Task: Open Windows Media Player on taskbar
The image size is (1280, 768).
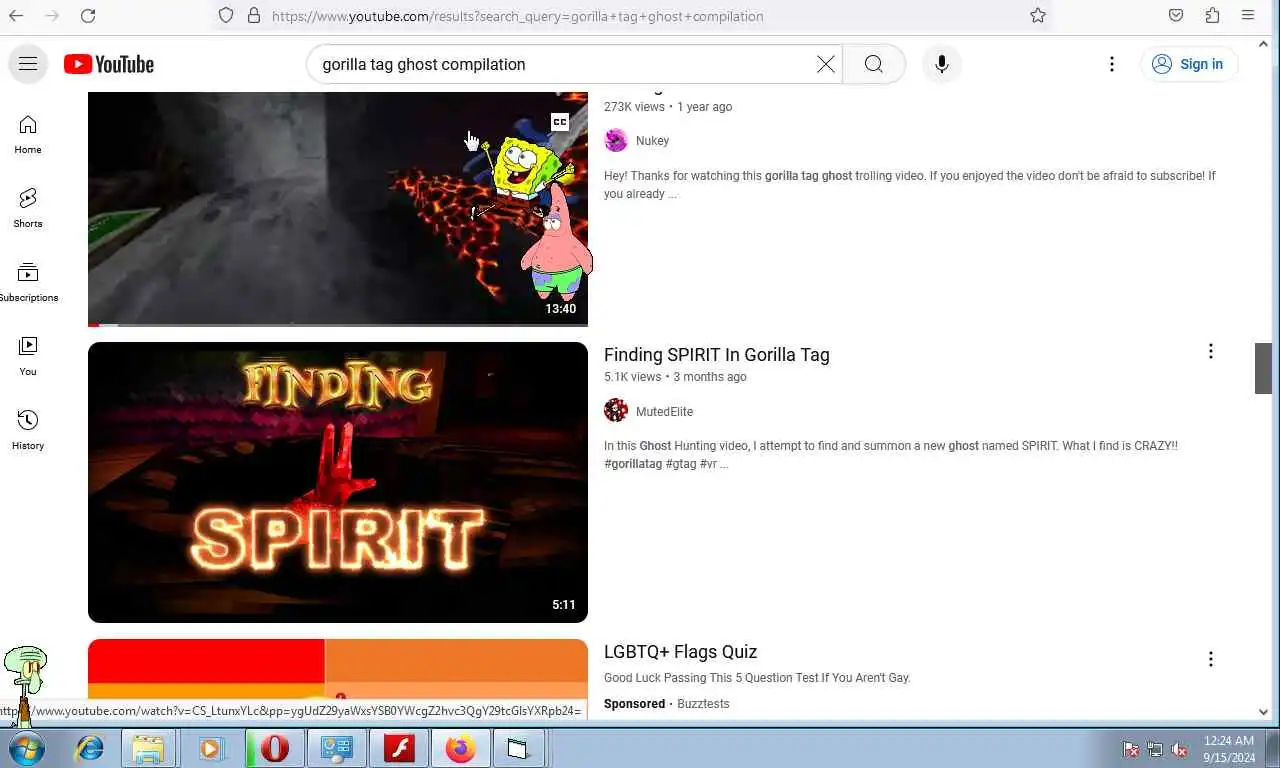Action: tap(211, 748)
